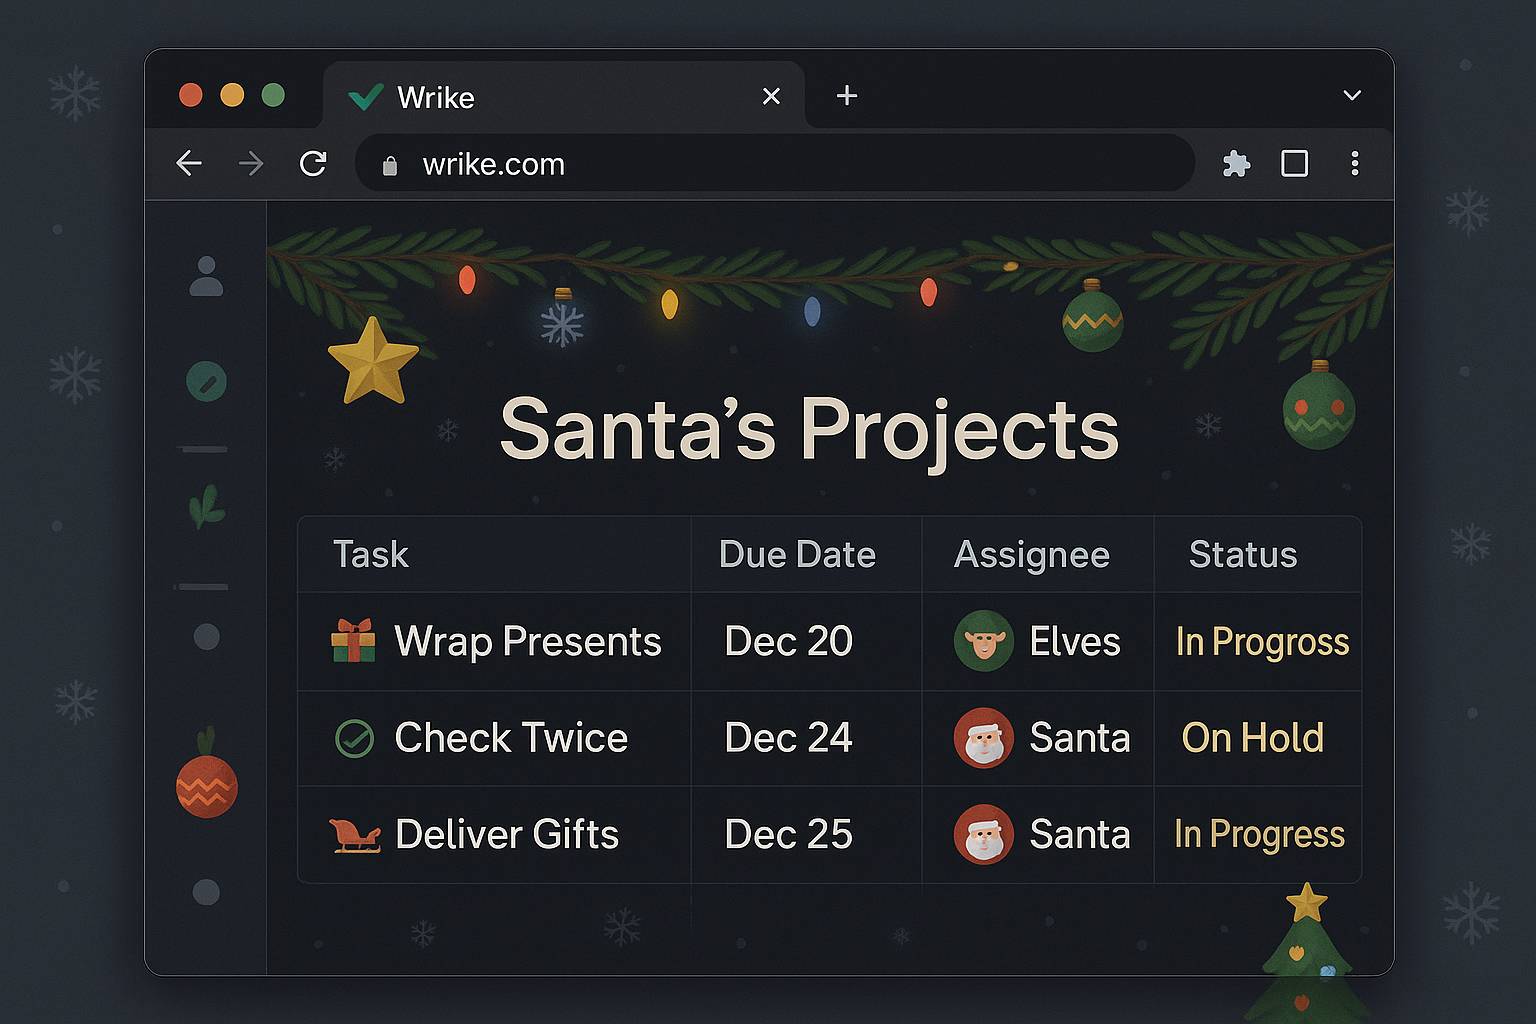This screenshot has height=1024, width=1536.
Task: Open the browser three-dot menu
Action: coord(1355,163)
